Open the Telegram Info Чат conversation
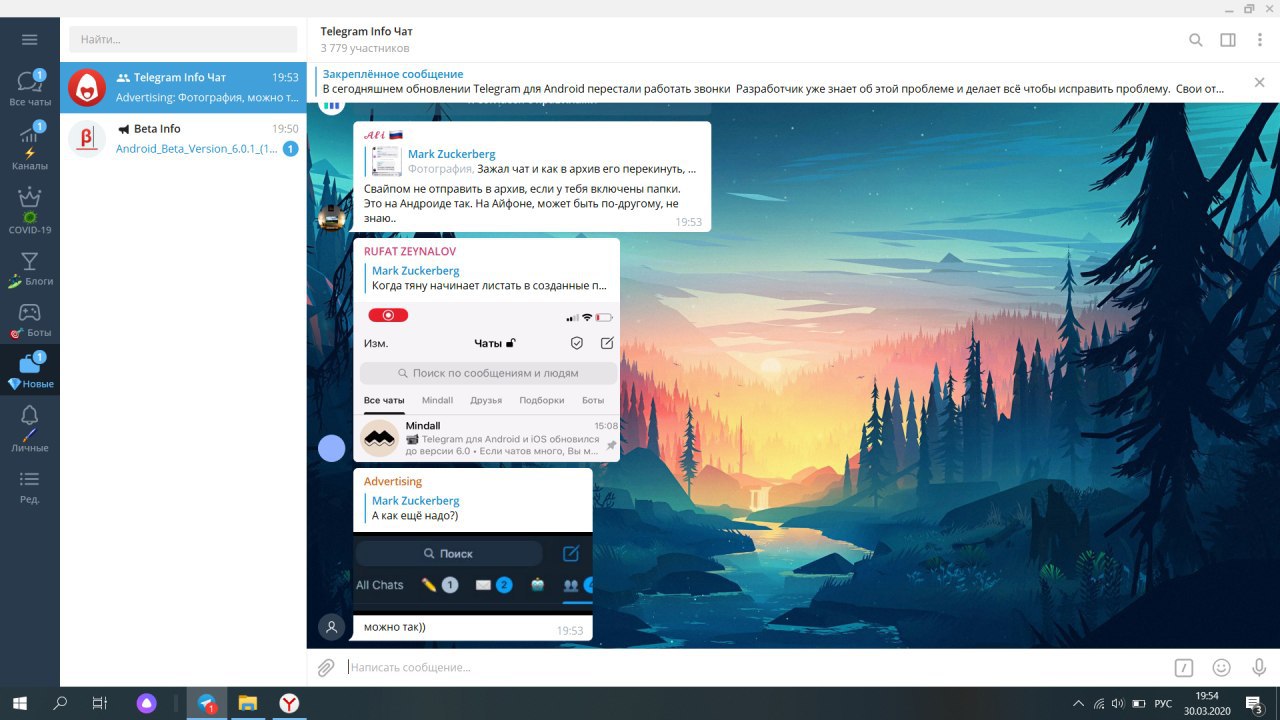Image resolution: width=1280 pixels, height=720 pixels. 183,88
